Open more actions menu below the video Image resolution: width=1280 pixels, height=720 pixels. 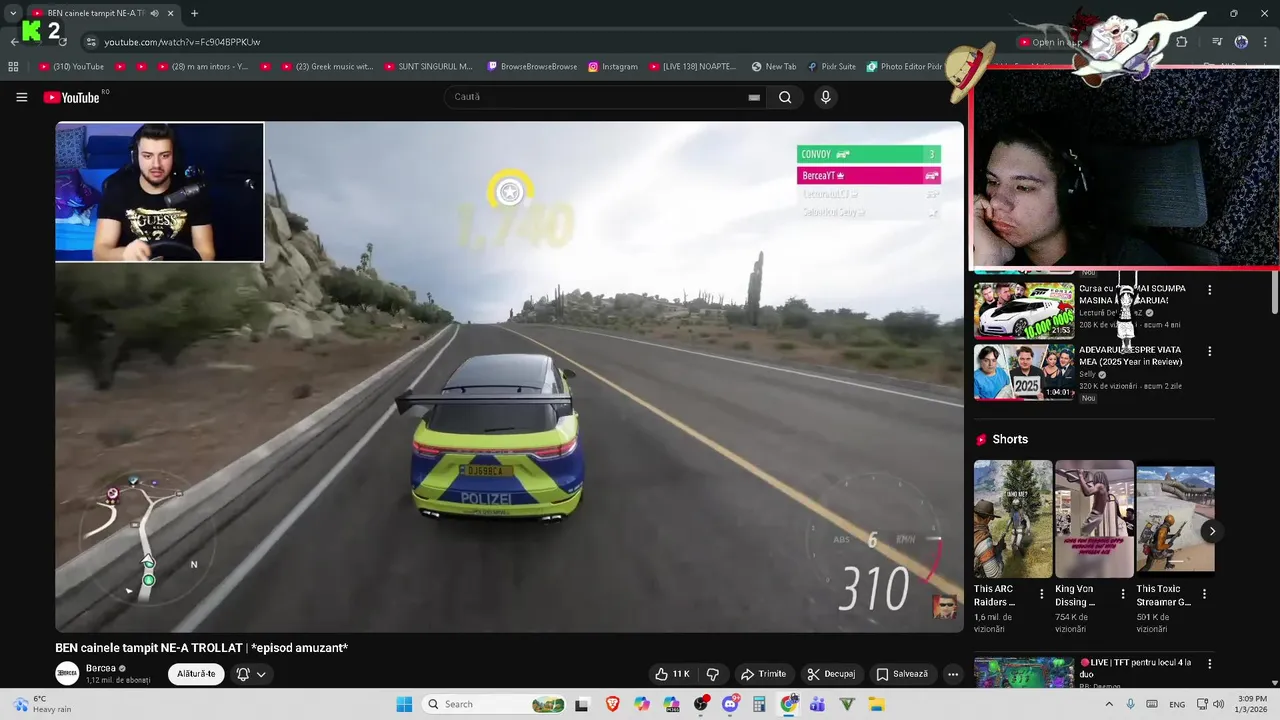tap(953, 674)
